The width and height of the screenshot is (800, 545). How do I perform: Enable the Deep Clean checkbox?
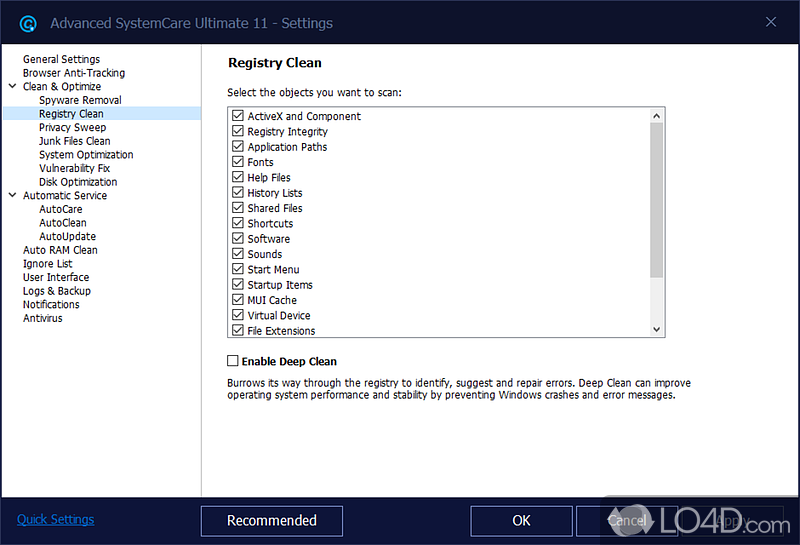233,361
